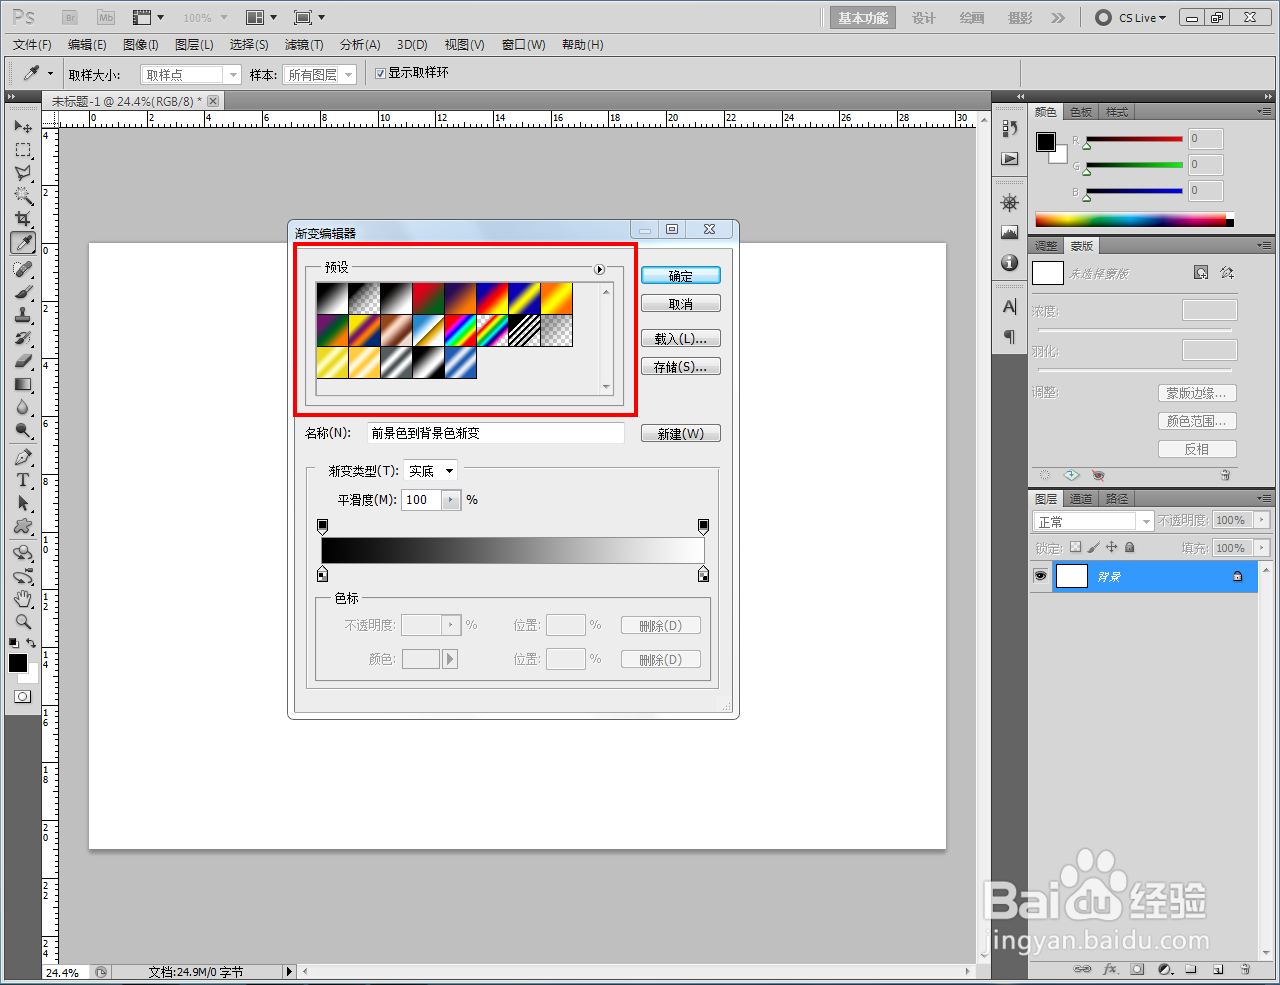Image resolution: width=1280 pixels, height=985 pixels.
Task: Open the Histogram panel icon
Action: (1010, 233)
